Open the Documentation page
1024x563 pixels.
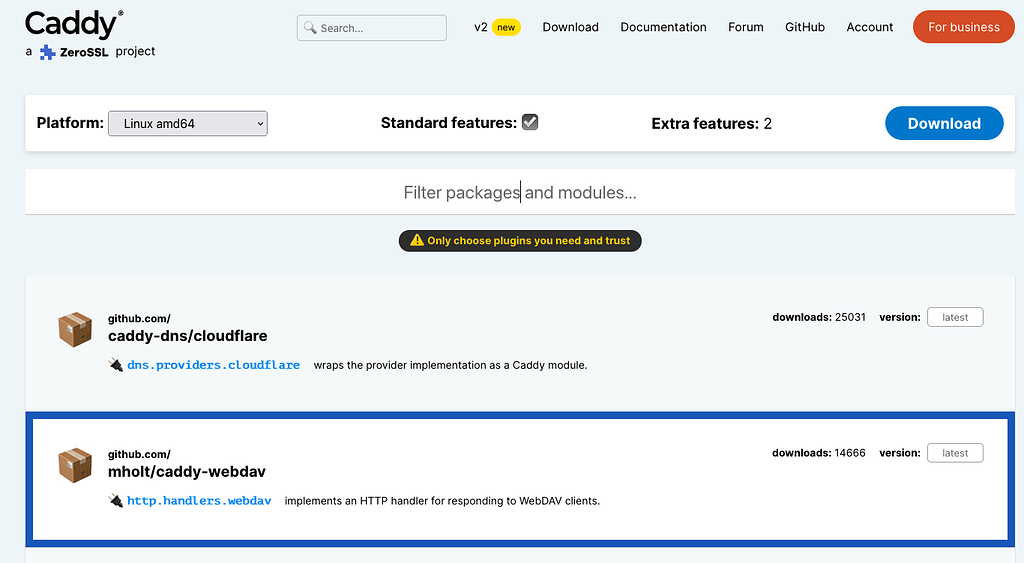pos(663,27)
